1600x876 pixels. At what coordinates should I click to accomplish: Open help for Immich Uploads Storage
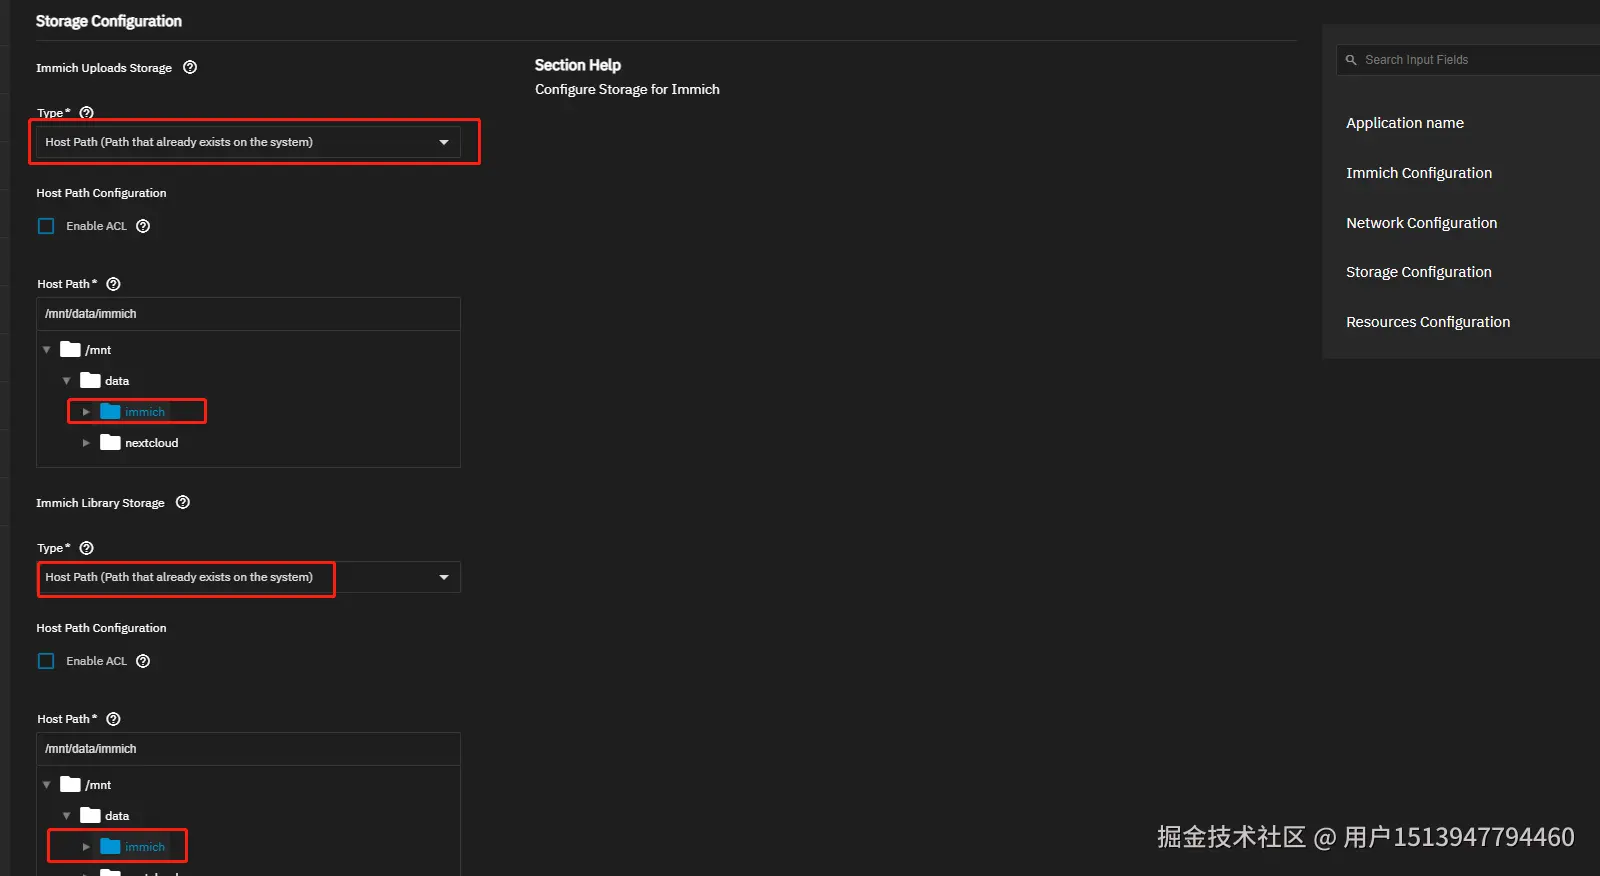click(x=190, y=67)
